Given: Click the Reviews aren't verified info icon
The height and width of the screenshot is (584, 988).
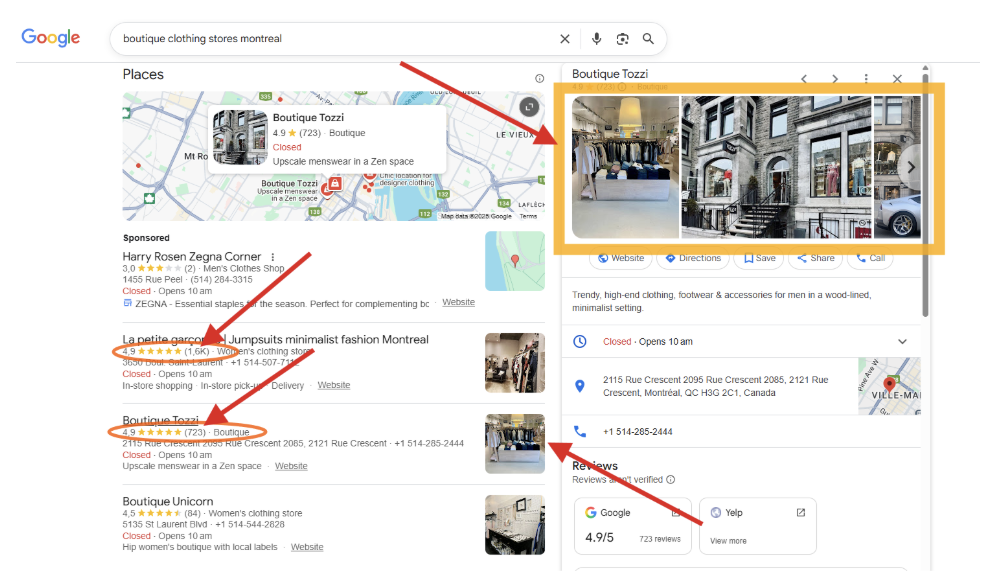Looking at the screenshot, I should click(x=670, y=480).
